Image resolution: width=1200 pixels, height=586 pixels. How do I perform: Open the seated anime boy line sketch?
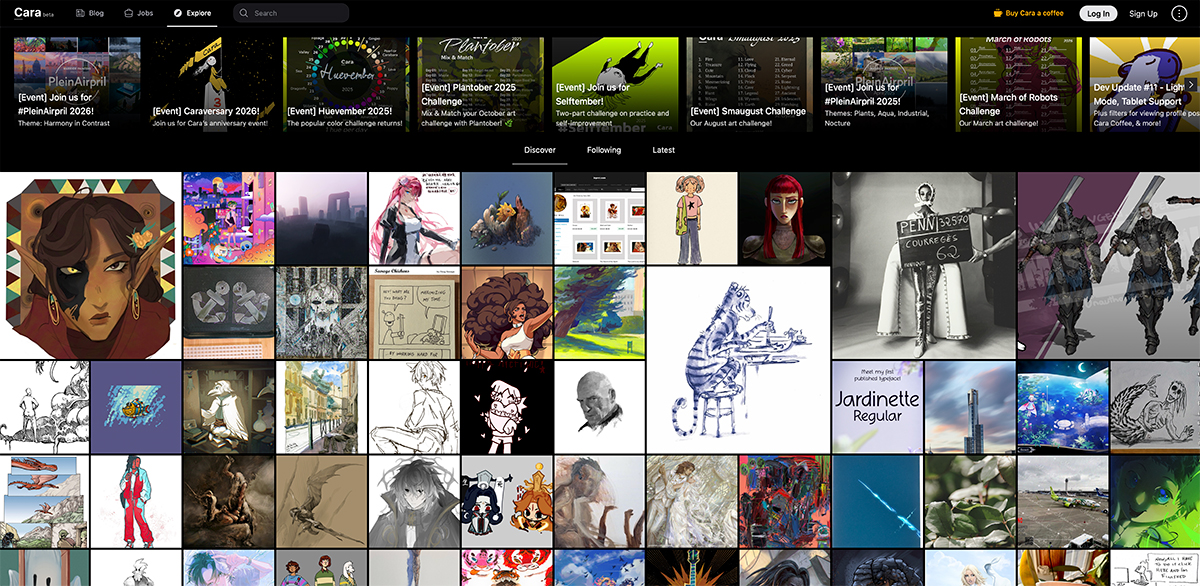point(414,407)
